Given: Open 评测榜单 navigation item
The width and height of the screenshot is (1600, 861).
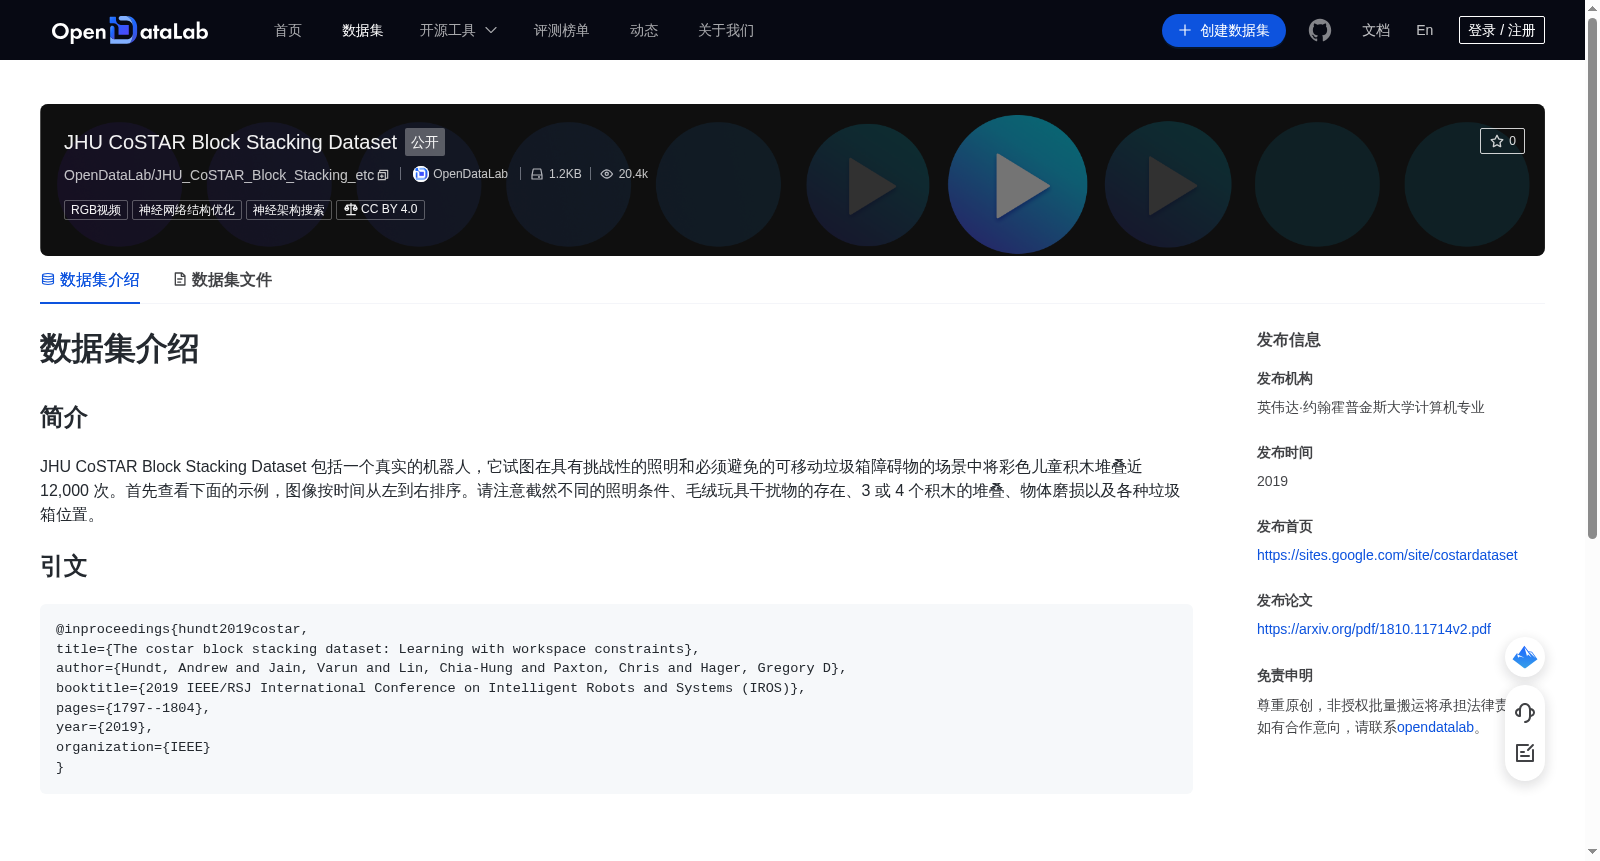Looking at the screenshot, I should [x=562, y=30].
